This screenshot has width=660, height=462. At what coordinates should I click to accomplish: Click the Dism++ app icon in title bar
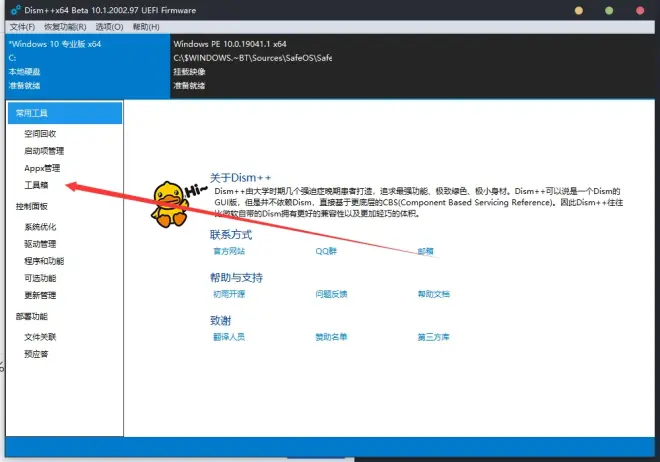tap(16, 10)
